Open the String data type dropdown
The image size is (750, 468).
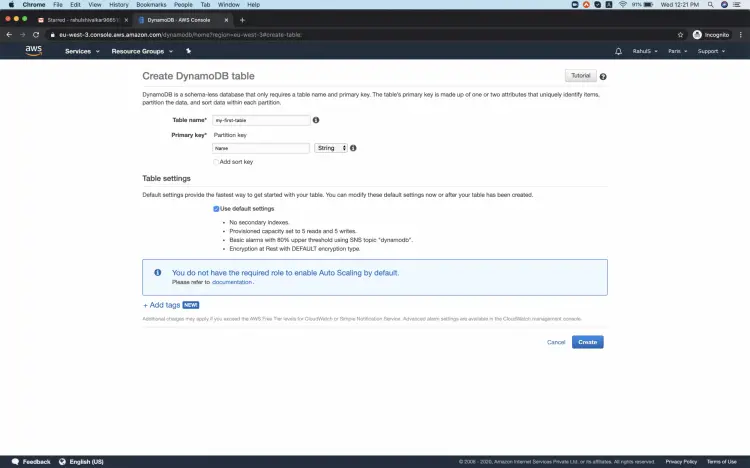pyautogui.click(x=331, y=148)
